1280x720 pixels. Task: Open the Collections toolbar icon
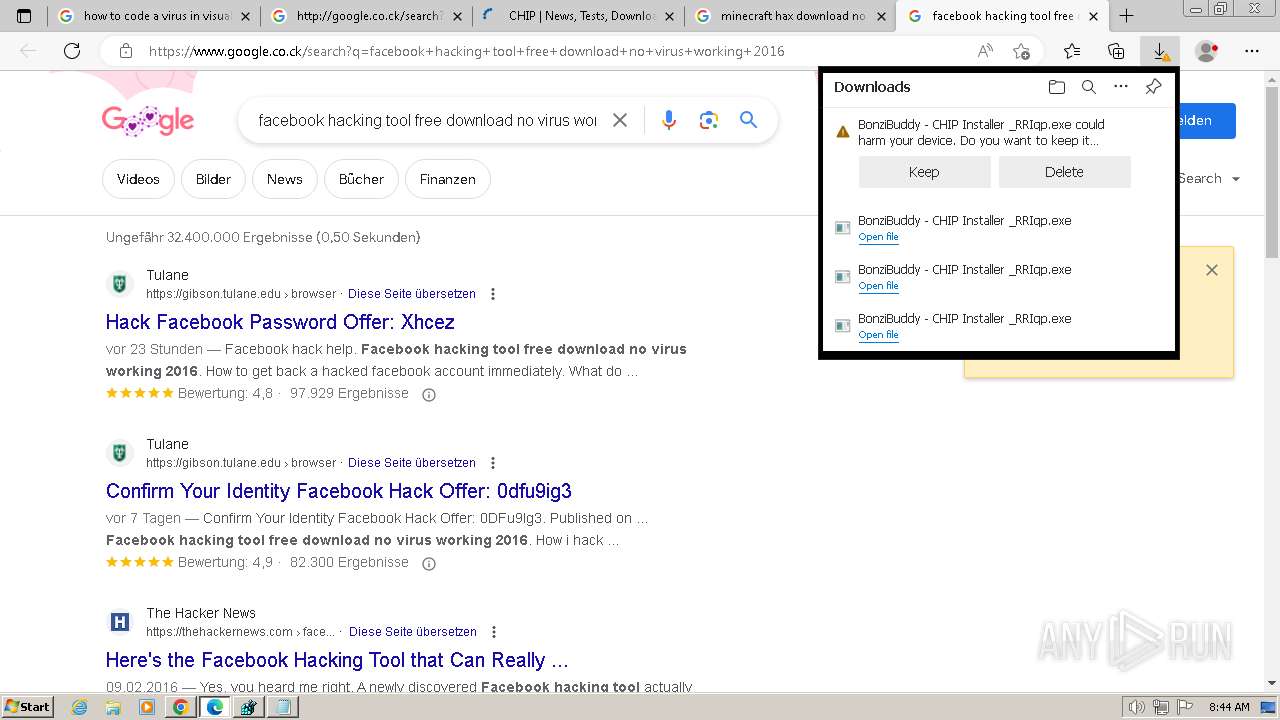[x=1116, y=51]
